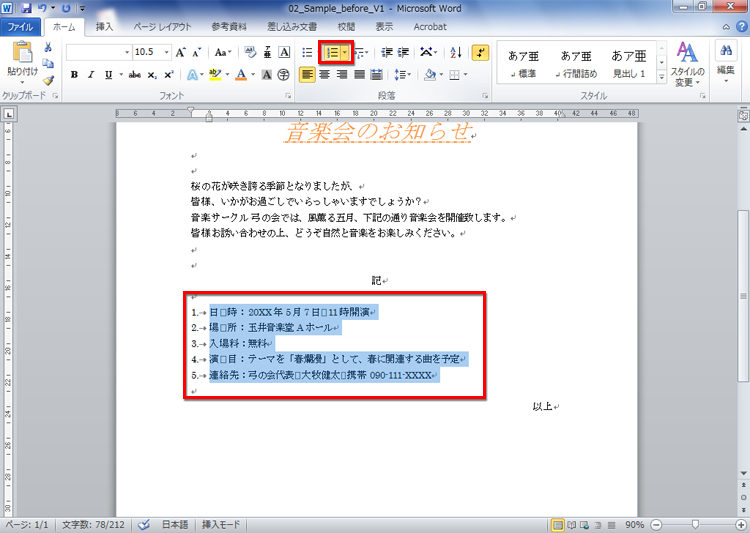750x533 pixels.
Task: Justify the paragraph text
Action: point(359,75)
